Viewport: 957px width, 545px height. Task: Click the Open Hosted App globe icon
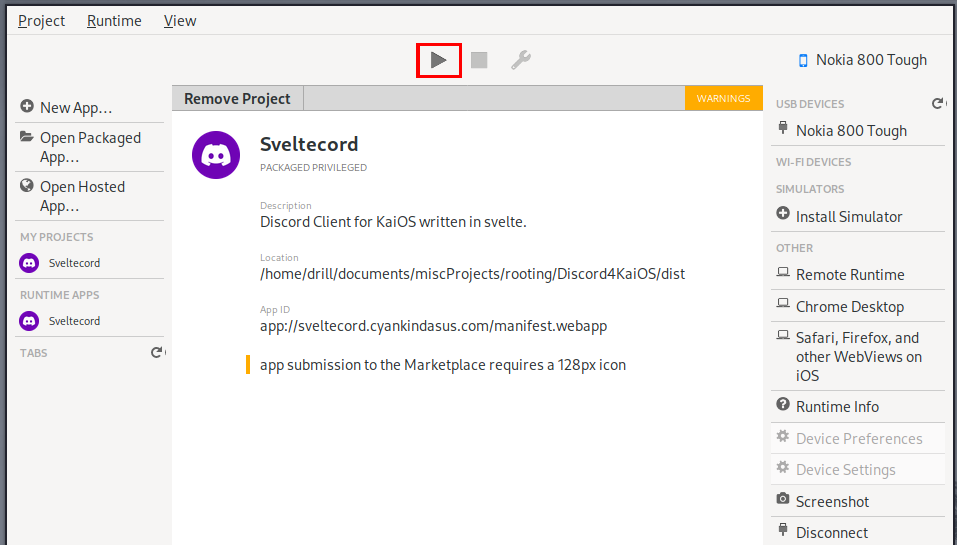click(26, 185)
